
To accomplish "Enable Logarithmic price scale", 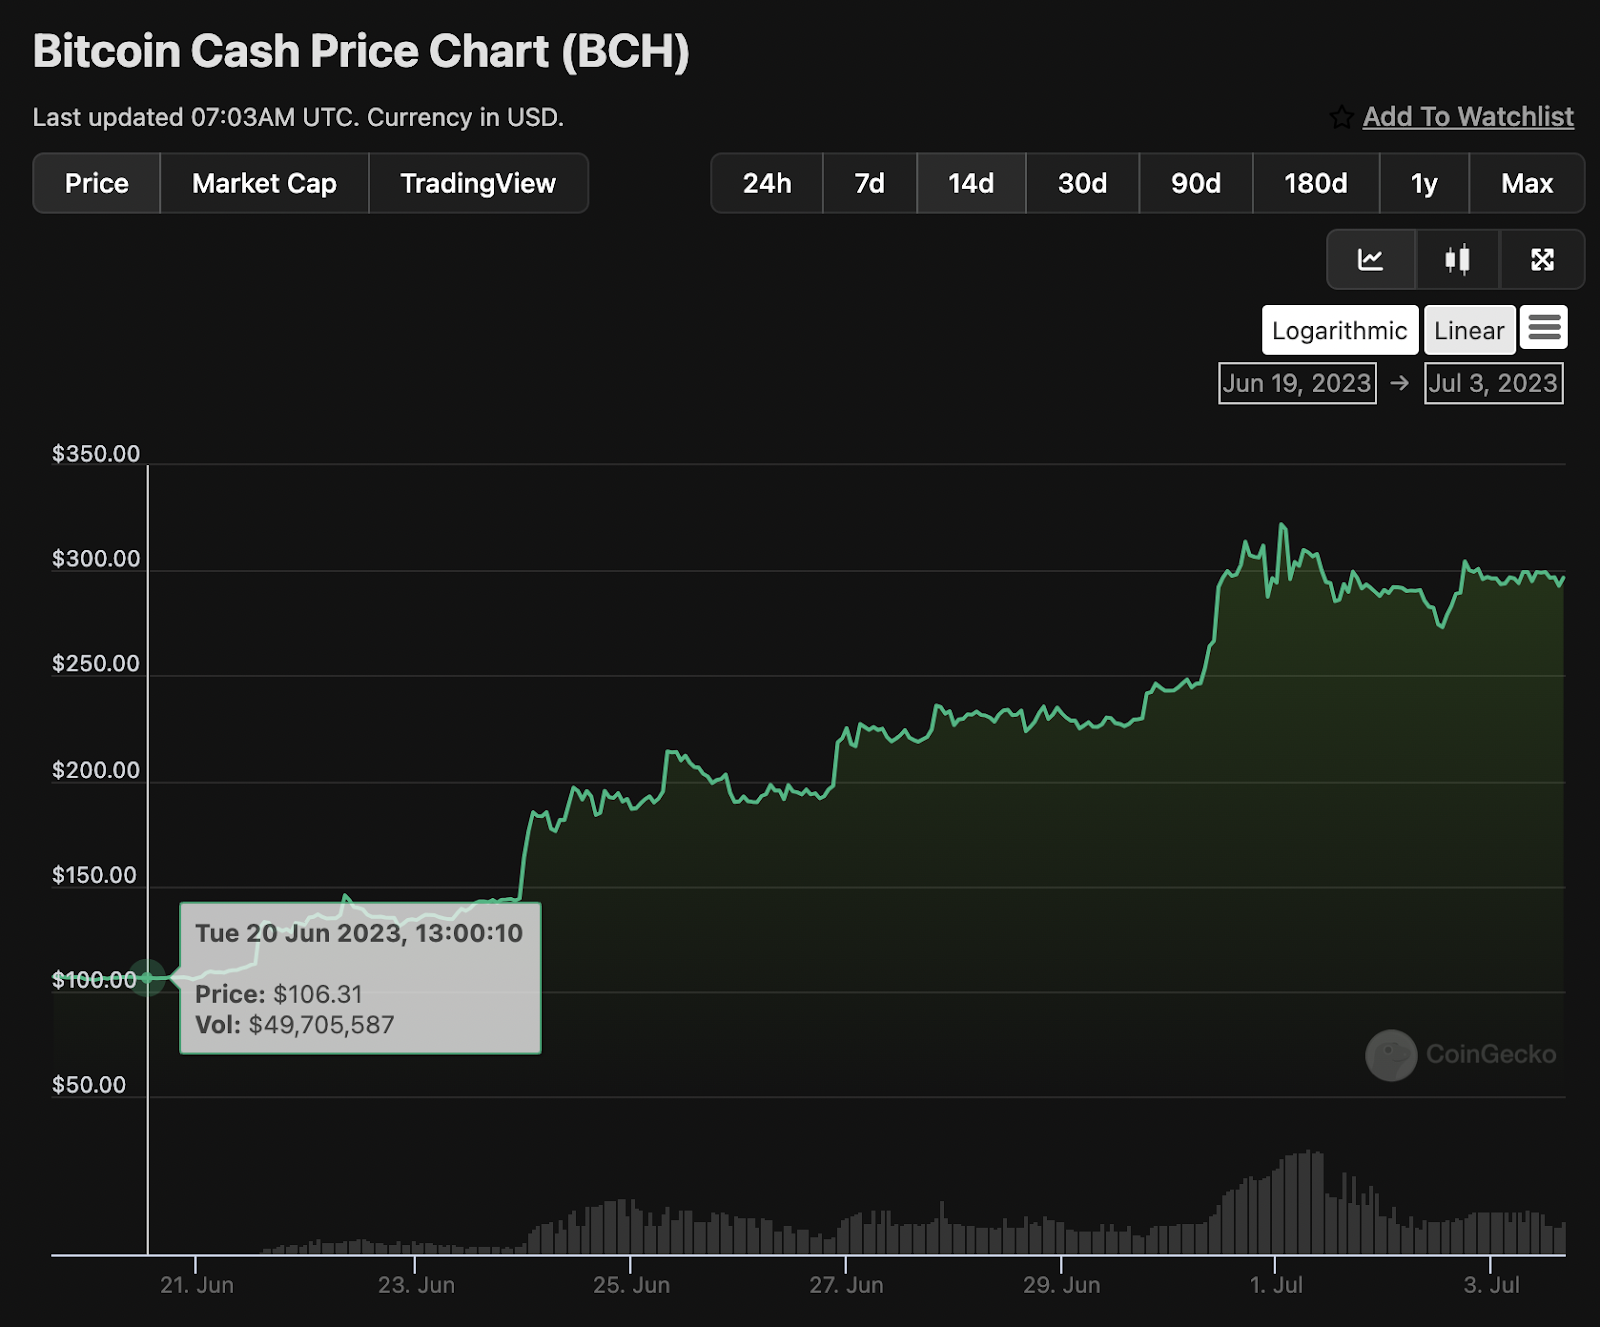I will coord(1339,329).
